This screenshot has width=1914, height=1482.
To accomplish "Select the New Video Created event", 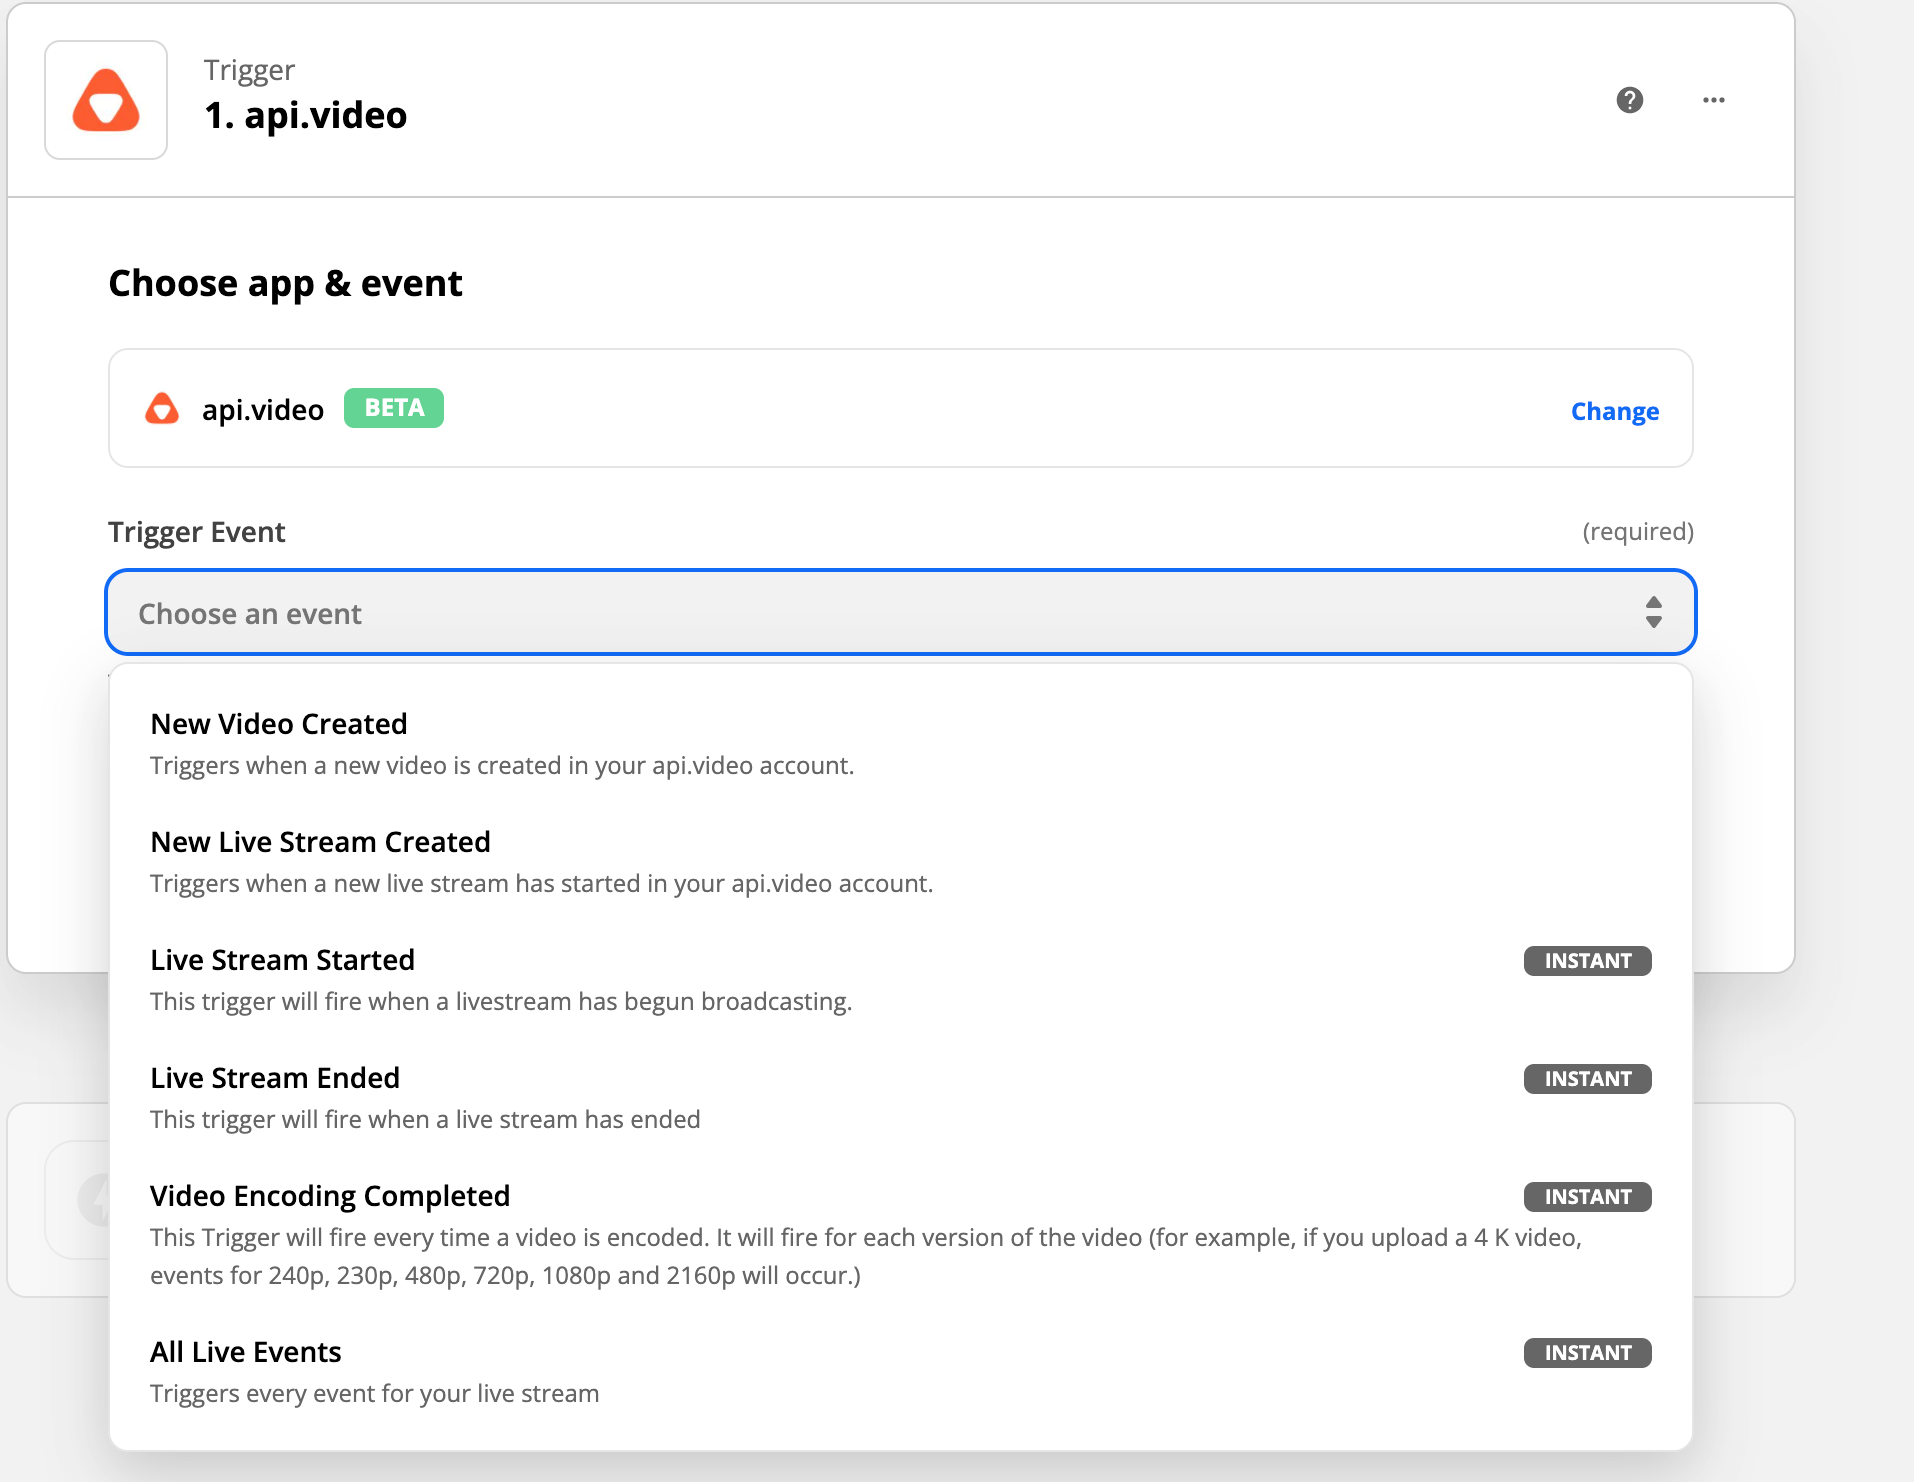I will 279,724.
